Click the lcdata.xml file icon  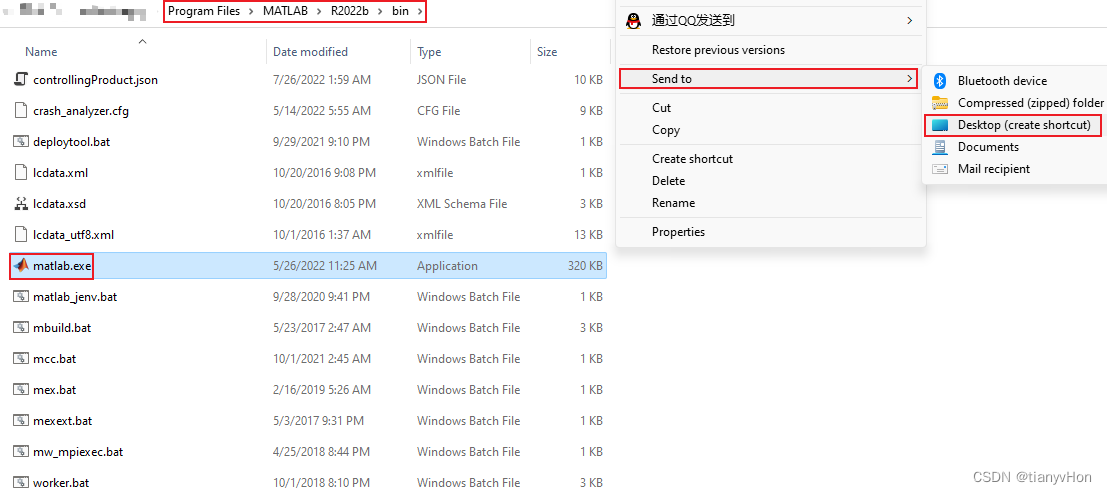coord(21,173)
